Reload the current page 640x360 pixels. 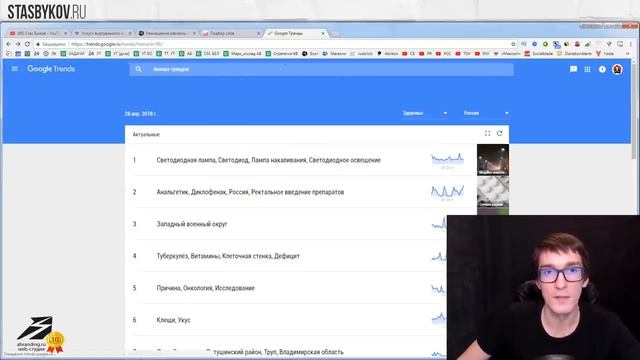click(27, 44)
